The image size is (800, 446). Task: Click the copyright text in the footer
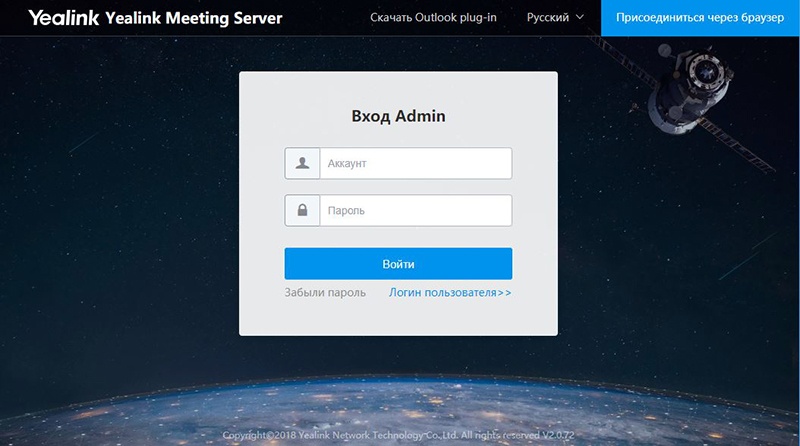click(x=398, y=435)
